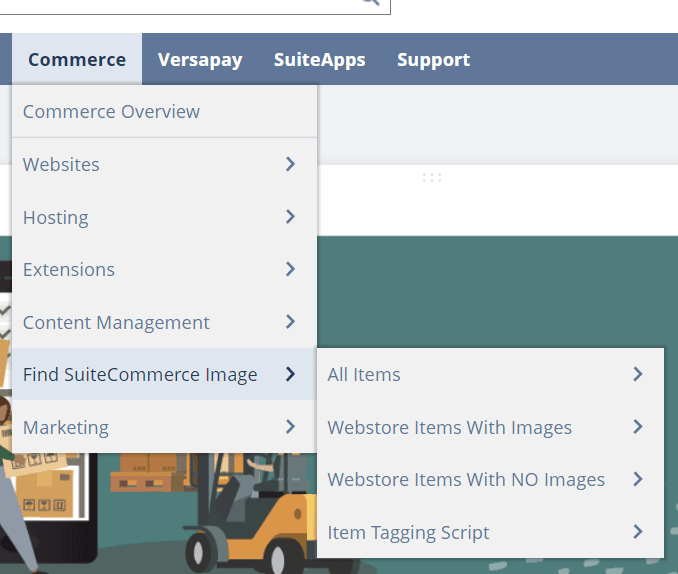Click the search magnifier icon
The image size is (678, 574).
[371, 2]
